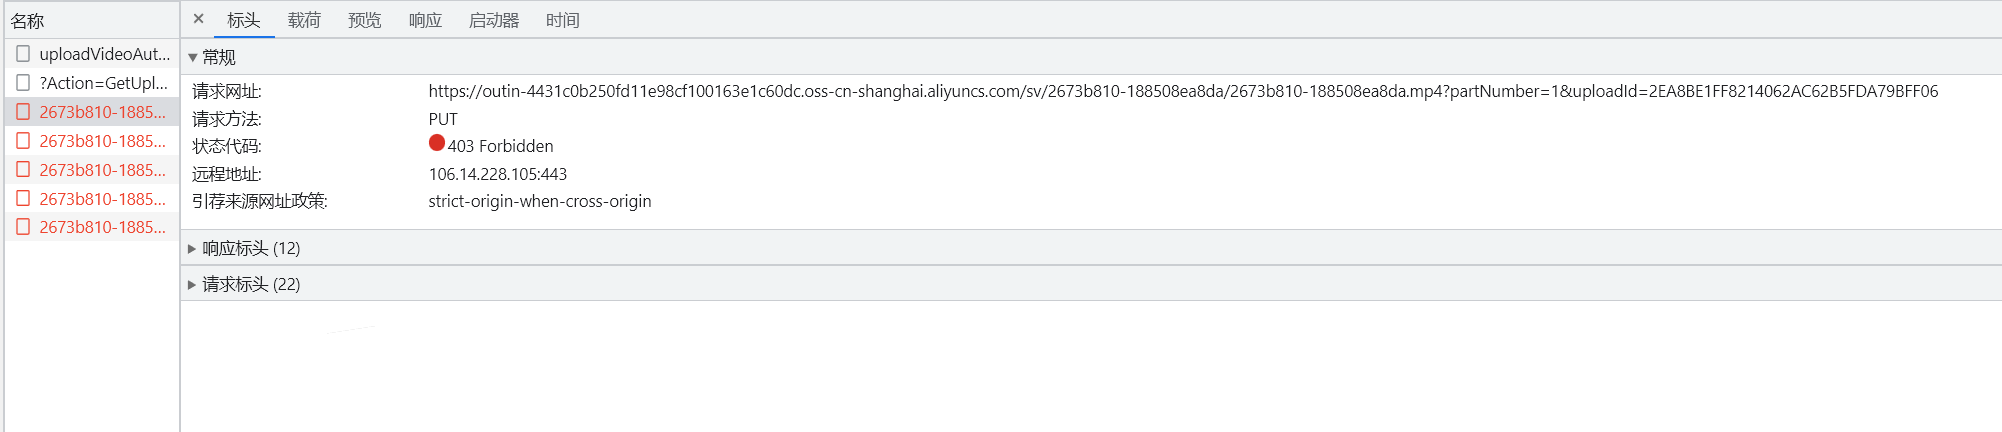2002x432 pixels.
Task: Select the 启动器 tab
Action: (x=494, y=20)
